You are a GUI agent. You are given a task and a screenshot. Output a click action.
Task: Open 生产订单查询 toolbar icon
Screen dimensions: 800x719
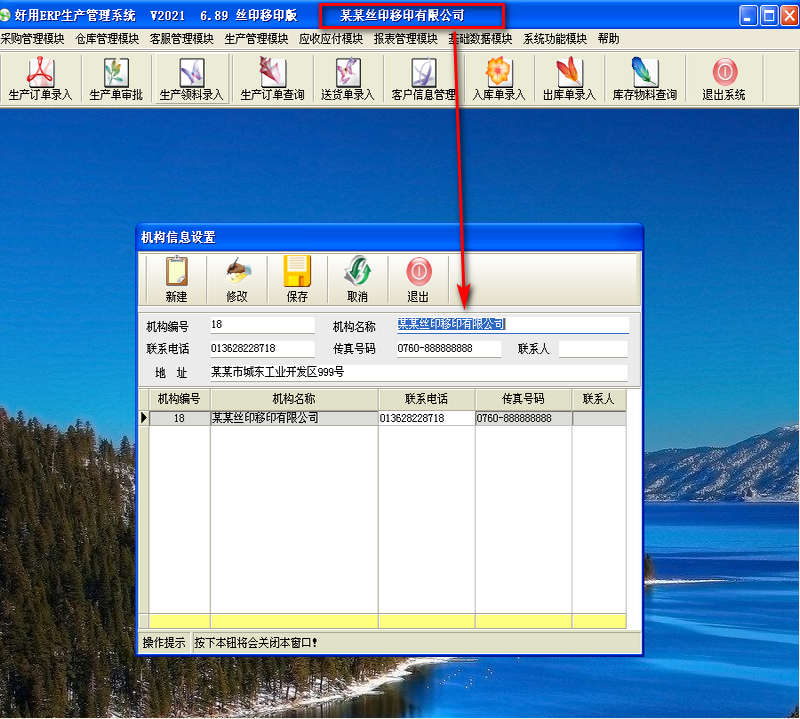pyautogui.click(x=272, y=79)
